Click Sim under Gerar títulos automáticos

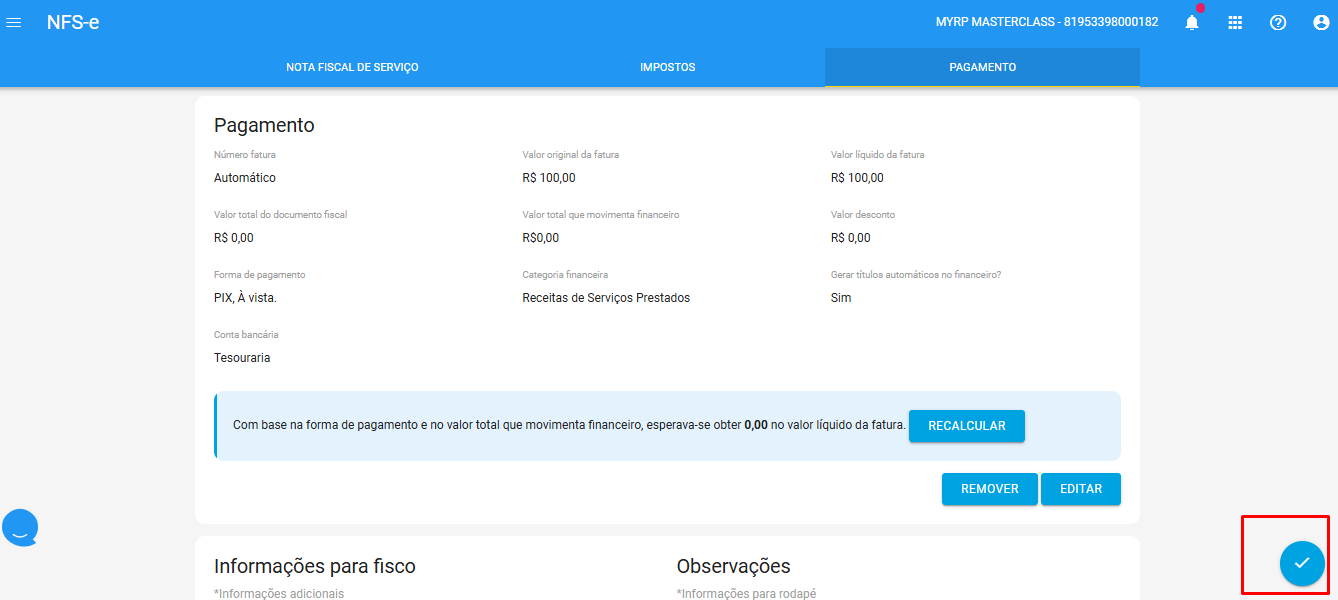pos(841,298)
